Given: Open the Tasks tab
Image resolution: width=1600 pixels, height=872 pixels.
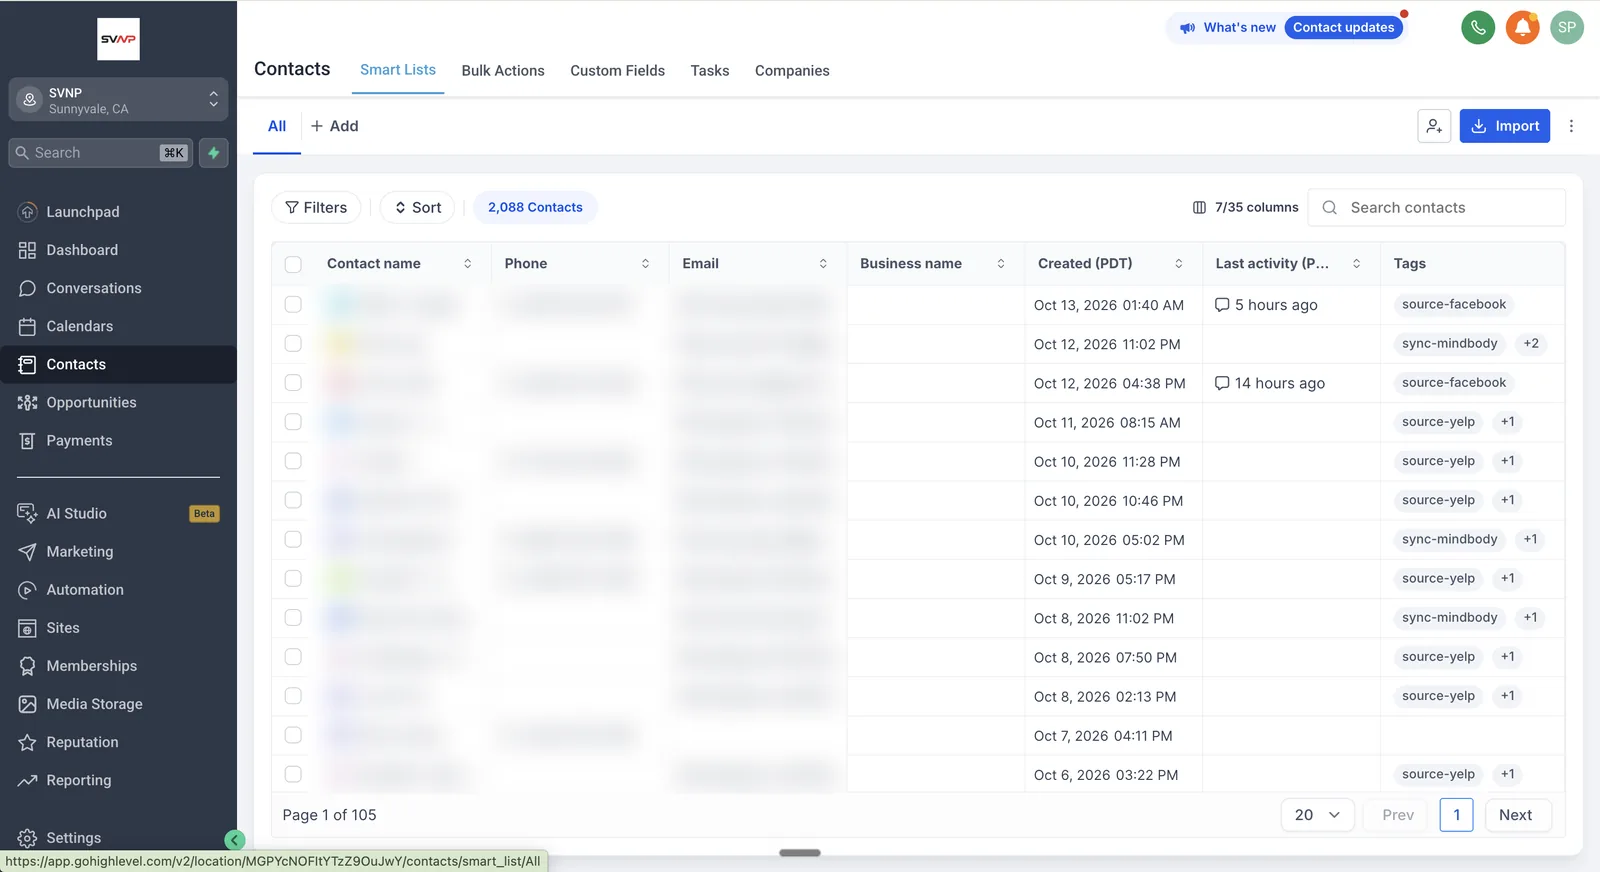Looking at the screenshot, I should coord(710,71).
